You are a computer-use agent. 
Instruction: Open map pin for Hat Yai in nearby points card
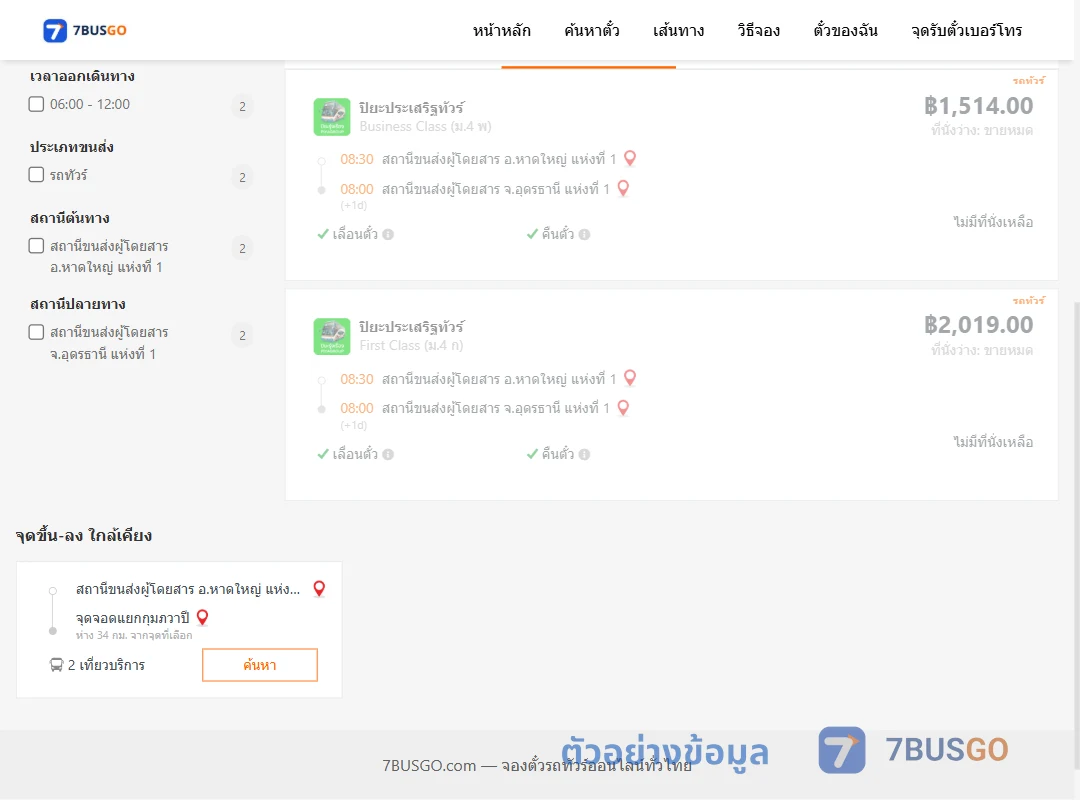pos(319,588)
